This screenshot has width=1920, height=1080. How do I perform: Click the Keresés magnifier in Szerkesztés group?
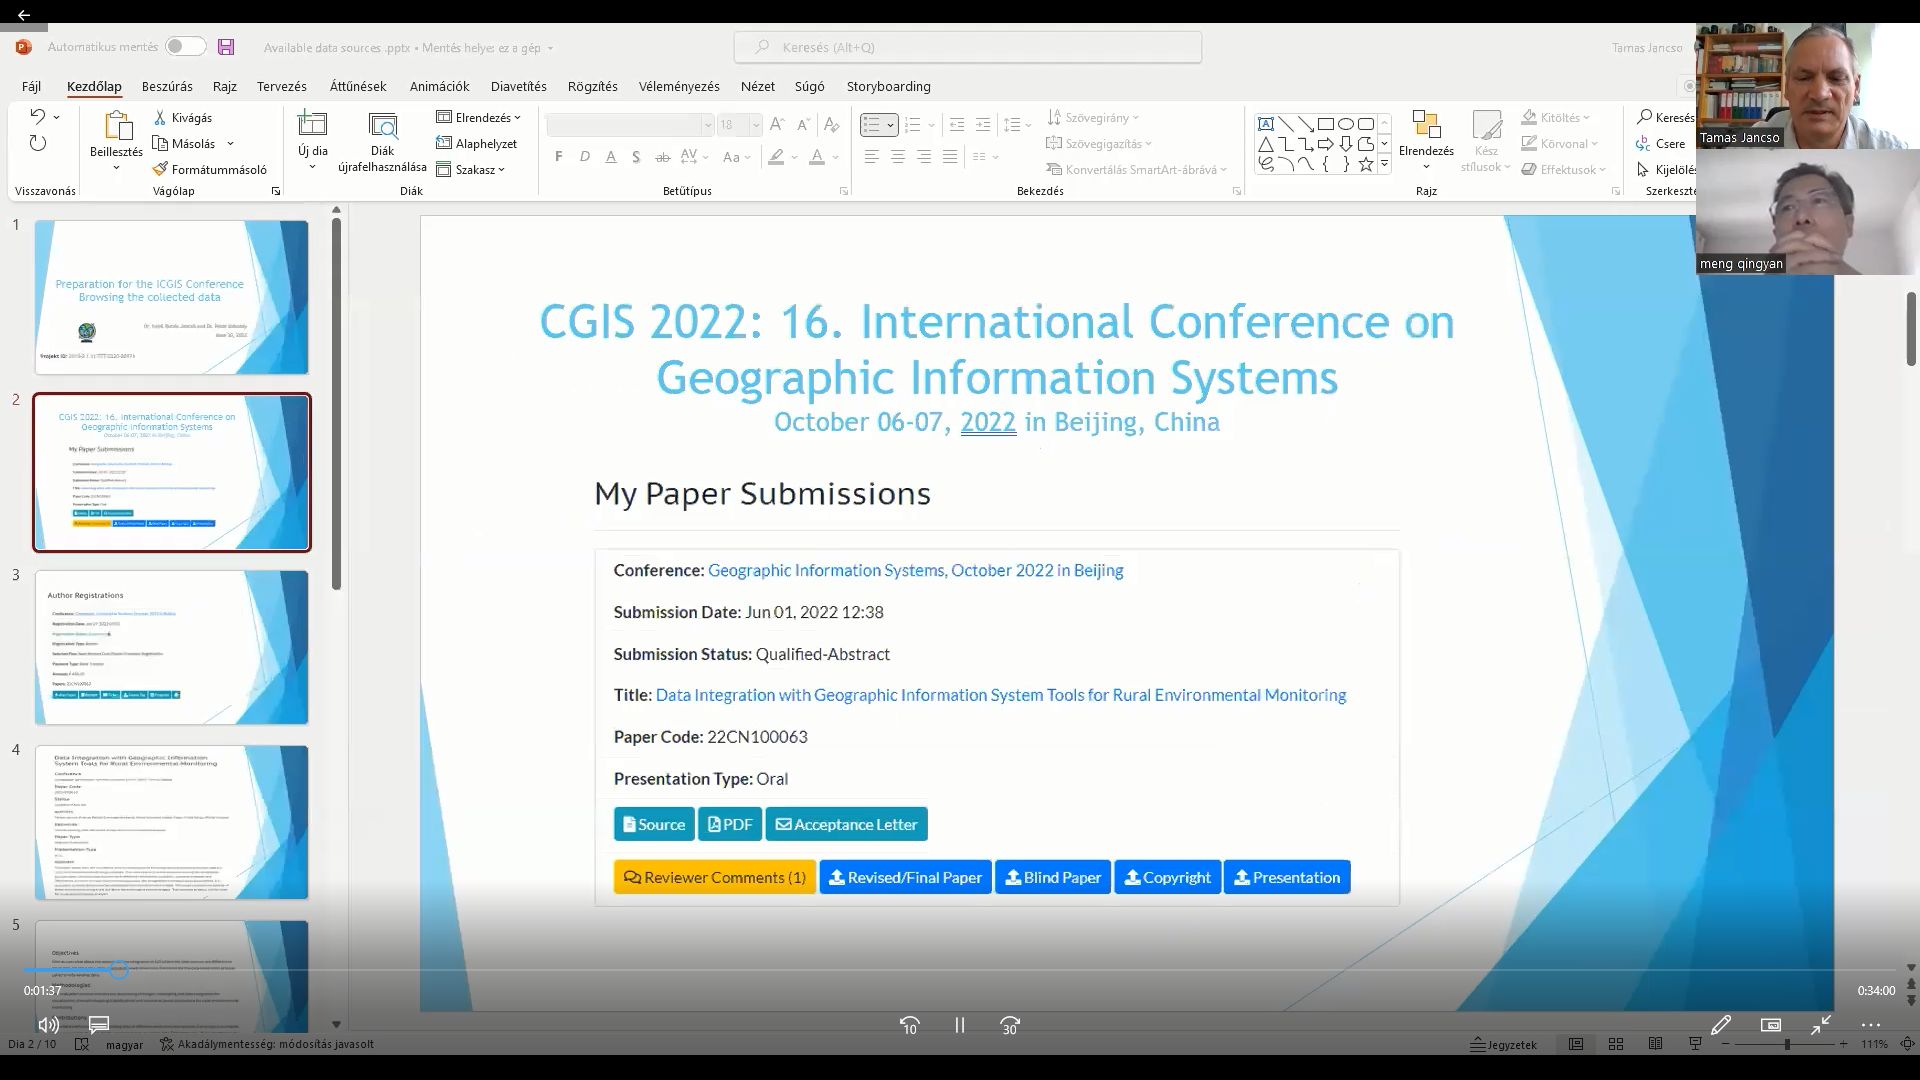pos(1644,117)
